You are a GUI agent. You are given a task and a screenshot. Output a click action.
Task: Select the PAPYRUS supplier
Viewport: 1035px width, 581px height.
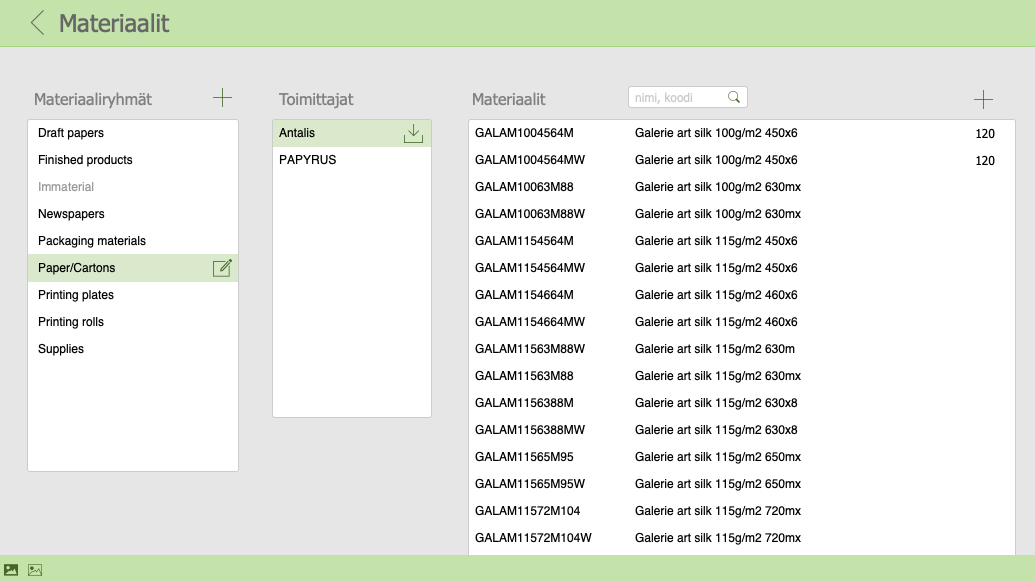tap(308, 160)
